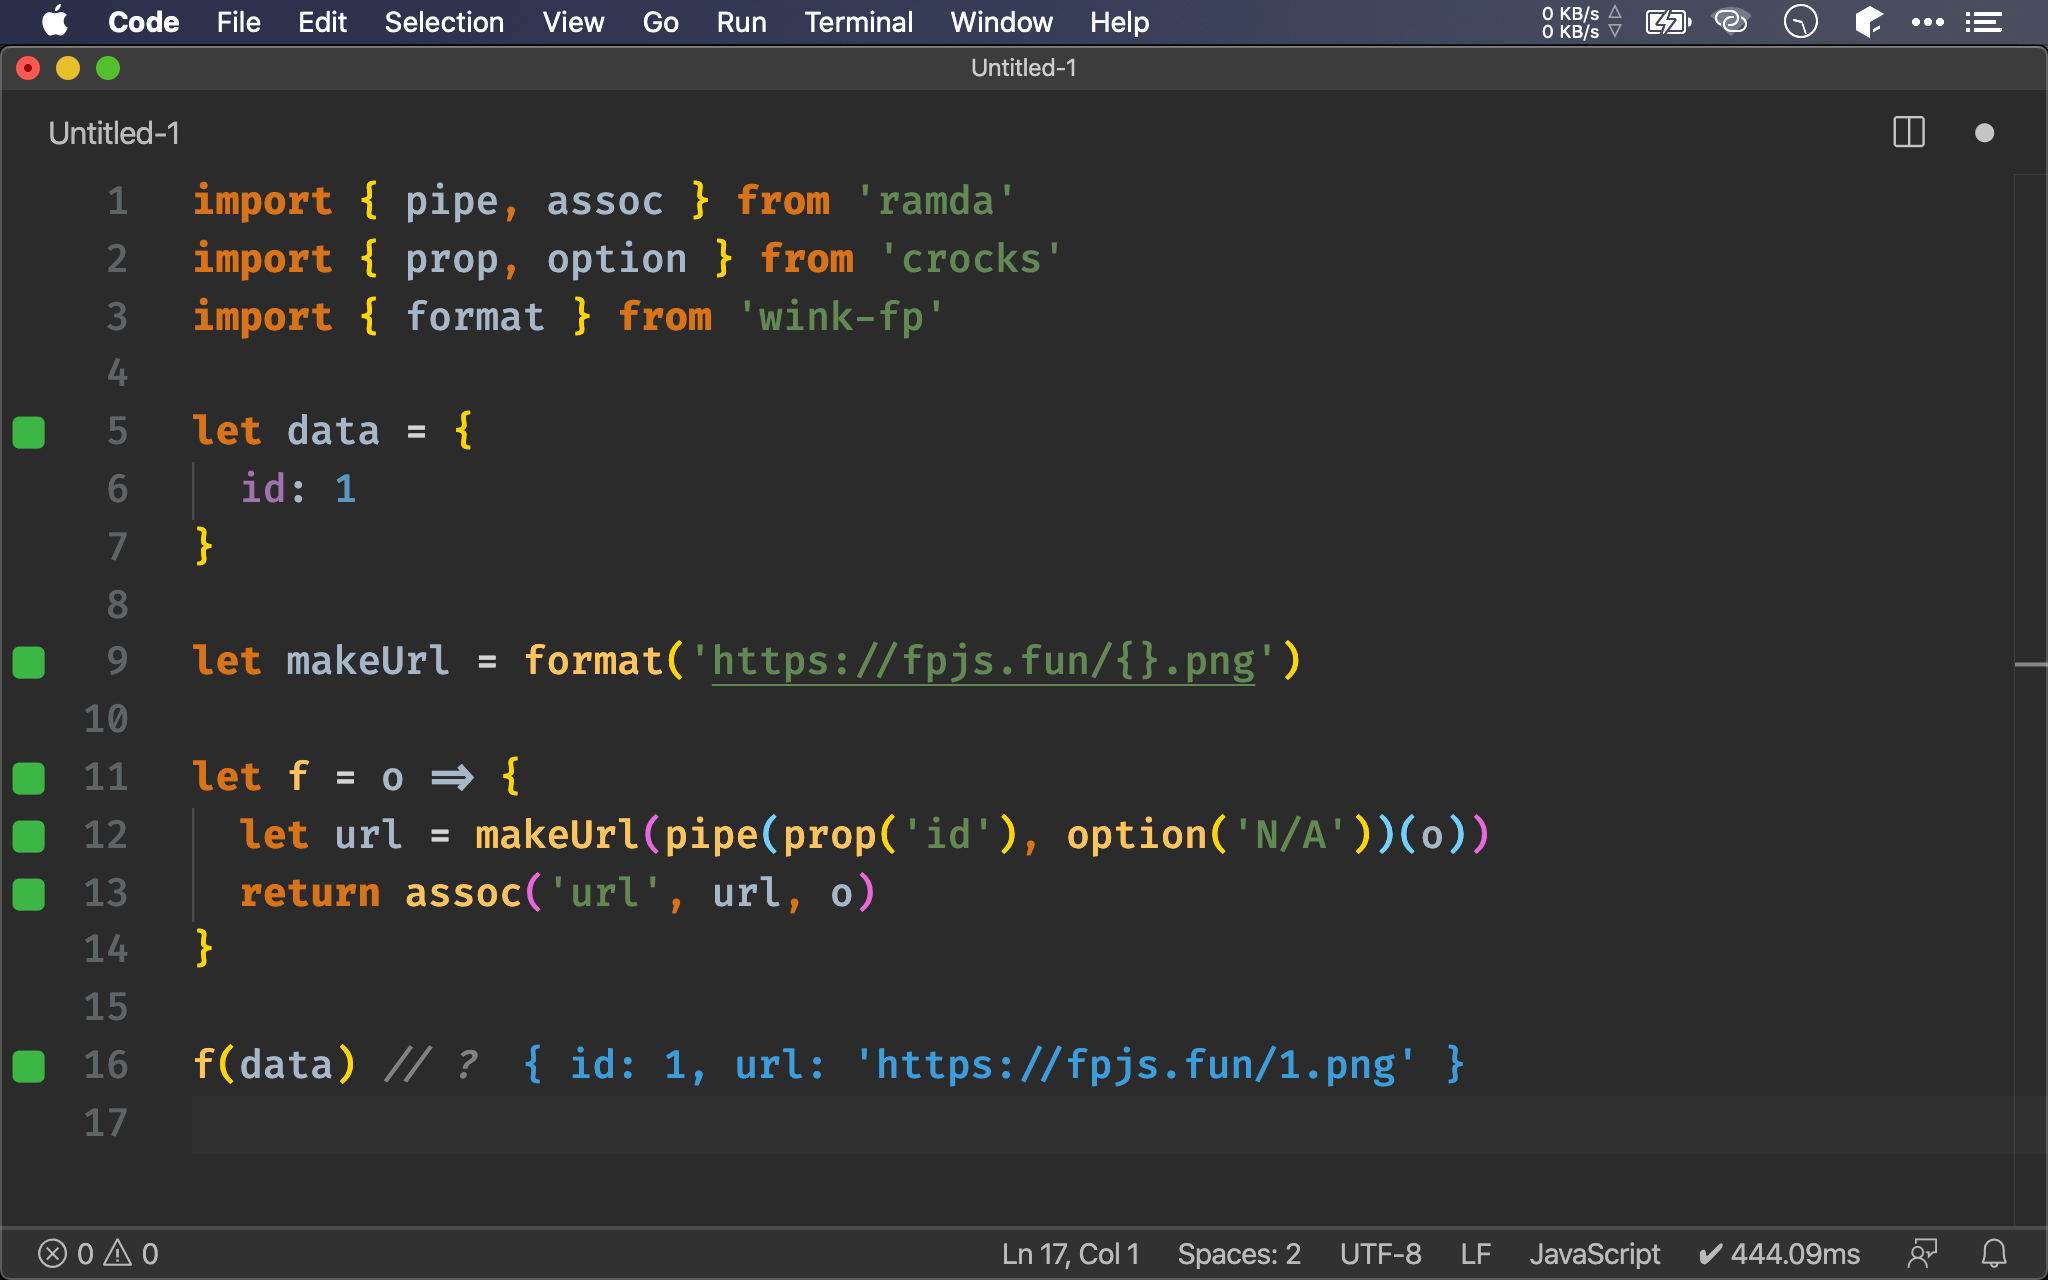This screenshot has width=2048, height=1280.
Task: Click the makeUrl variable declaration
Action: [368, 661]
